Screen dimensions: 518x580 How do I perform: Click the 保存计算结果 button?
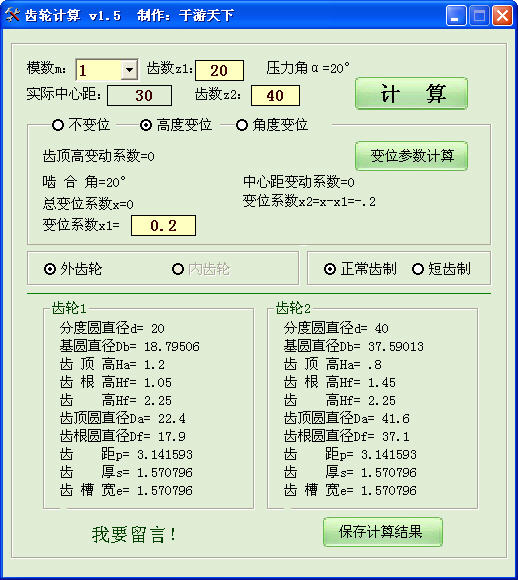[x=383, y=532]
